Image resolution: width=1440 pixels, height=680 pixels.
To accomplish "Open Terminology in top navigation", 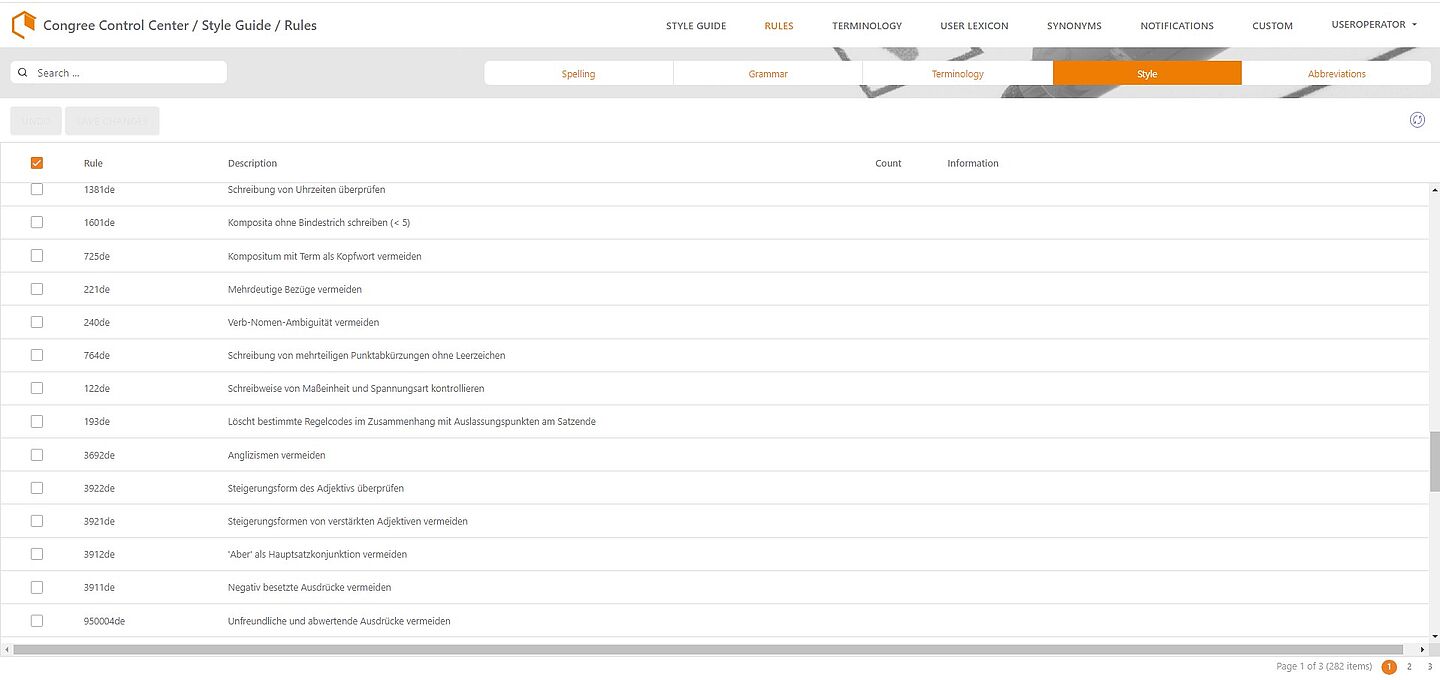I will 867,26.
